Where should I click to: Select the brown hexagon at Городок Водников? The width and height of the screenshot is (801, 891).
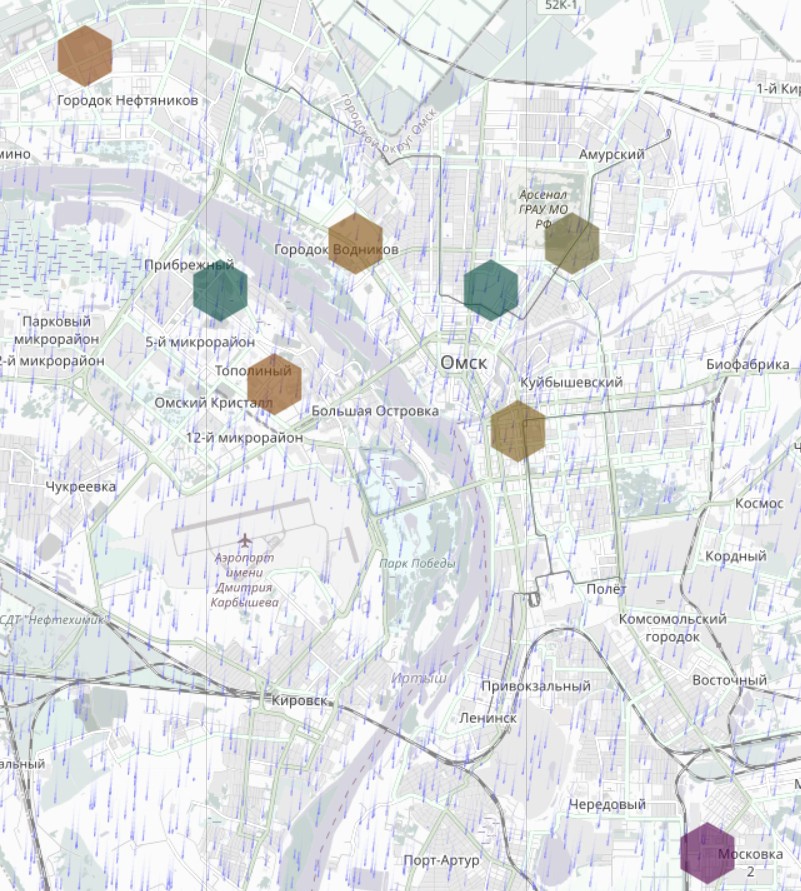(x=356, y=243)
